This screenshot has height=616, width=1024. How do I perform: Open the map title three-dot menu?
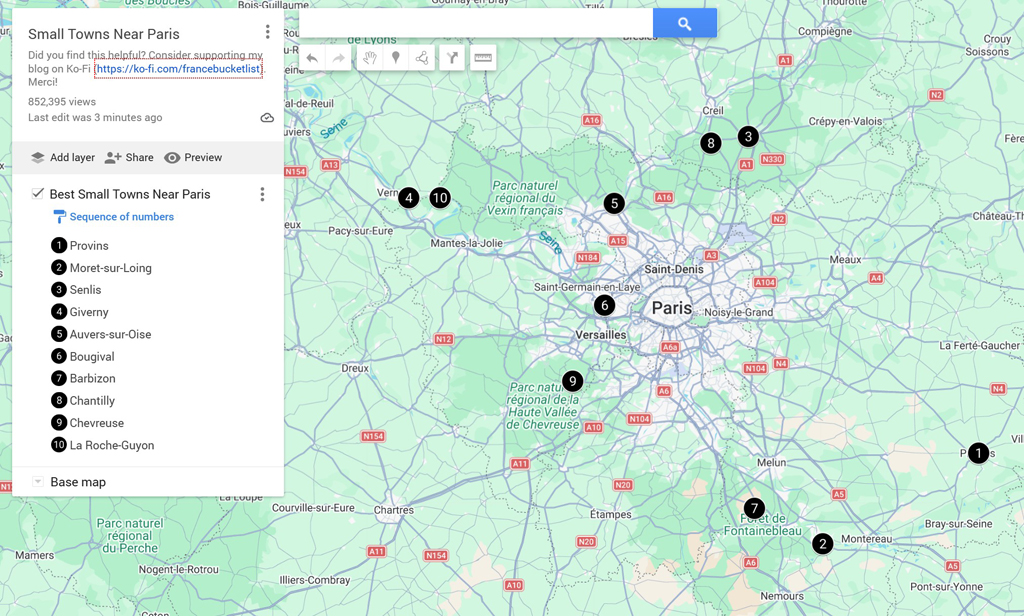[x=267, y=33]
